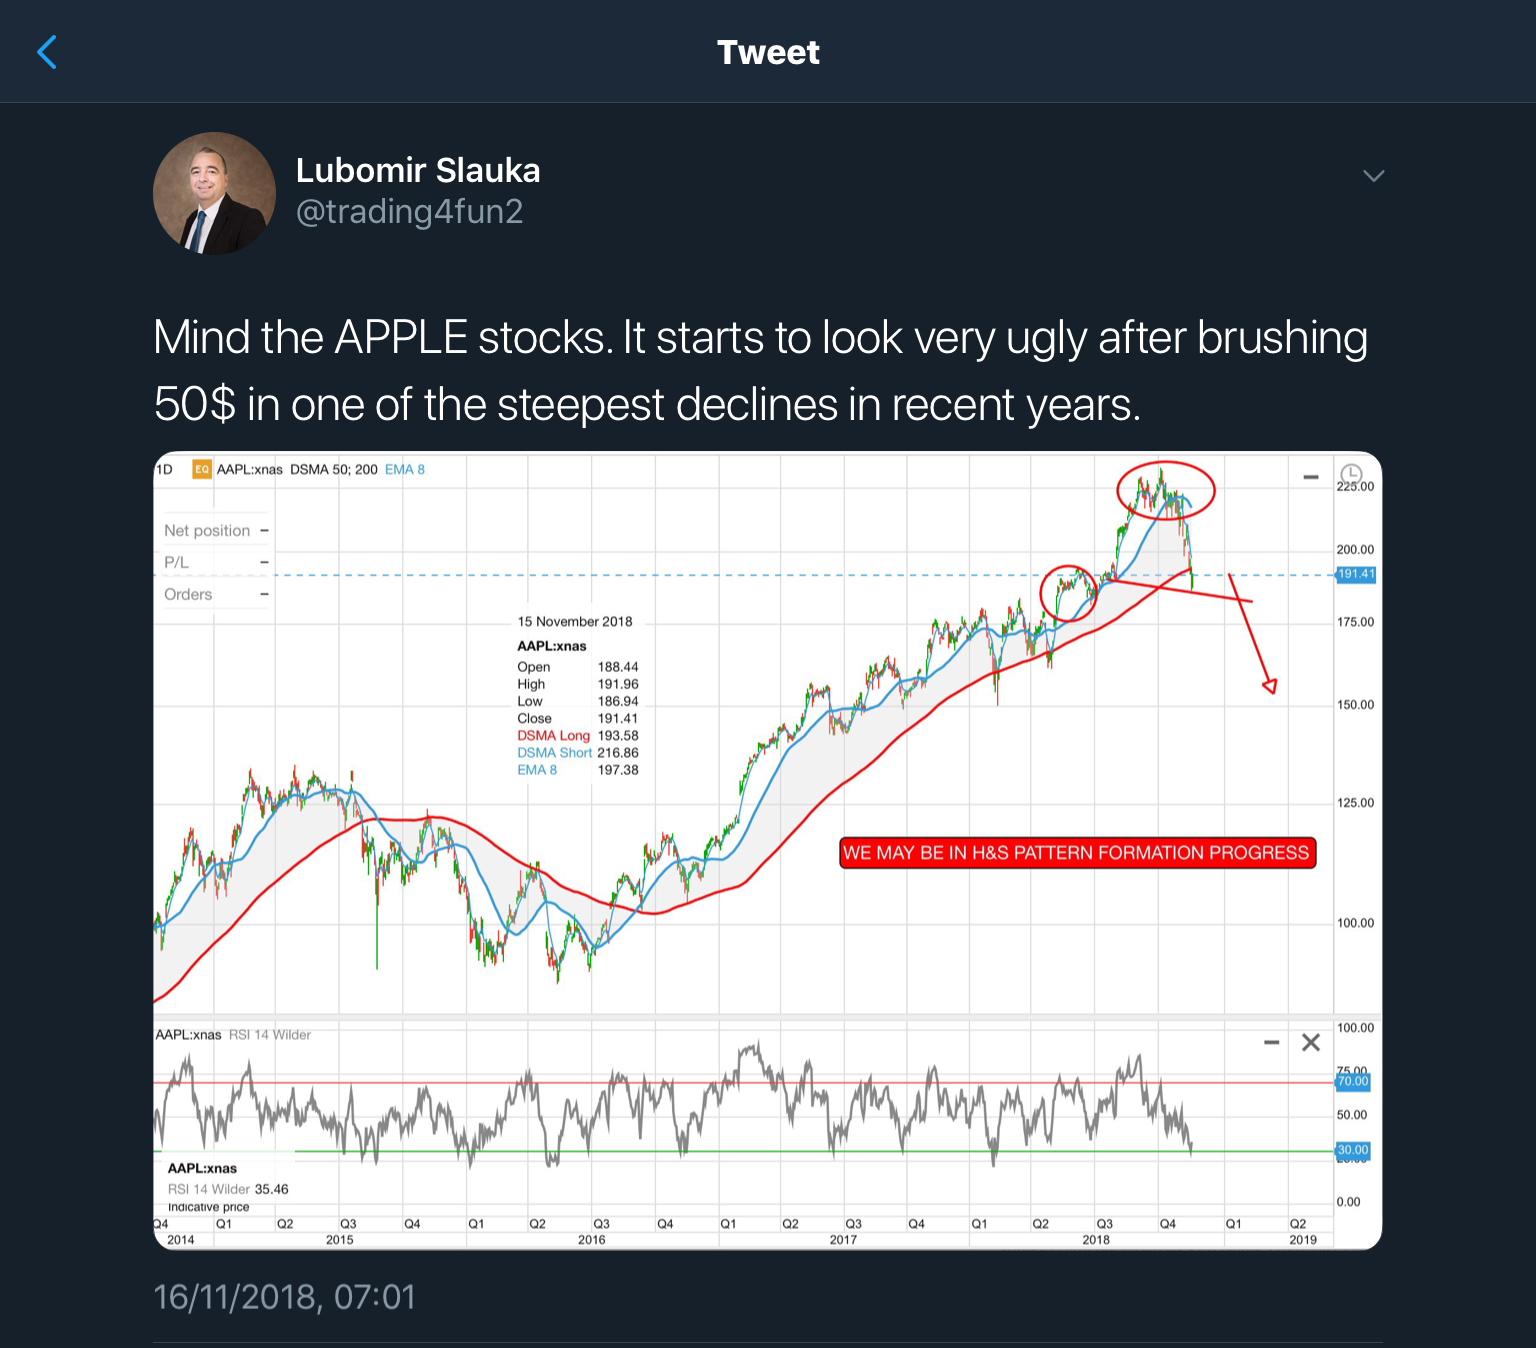Collapse the P/L row
1536x1348 pixels.
tap(264, 563)
